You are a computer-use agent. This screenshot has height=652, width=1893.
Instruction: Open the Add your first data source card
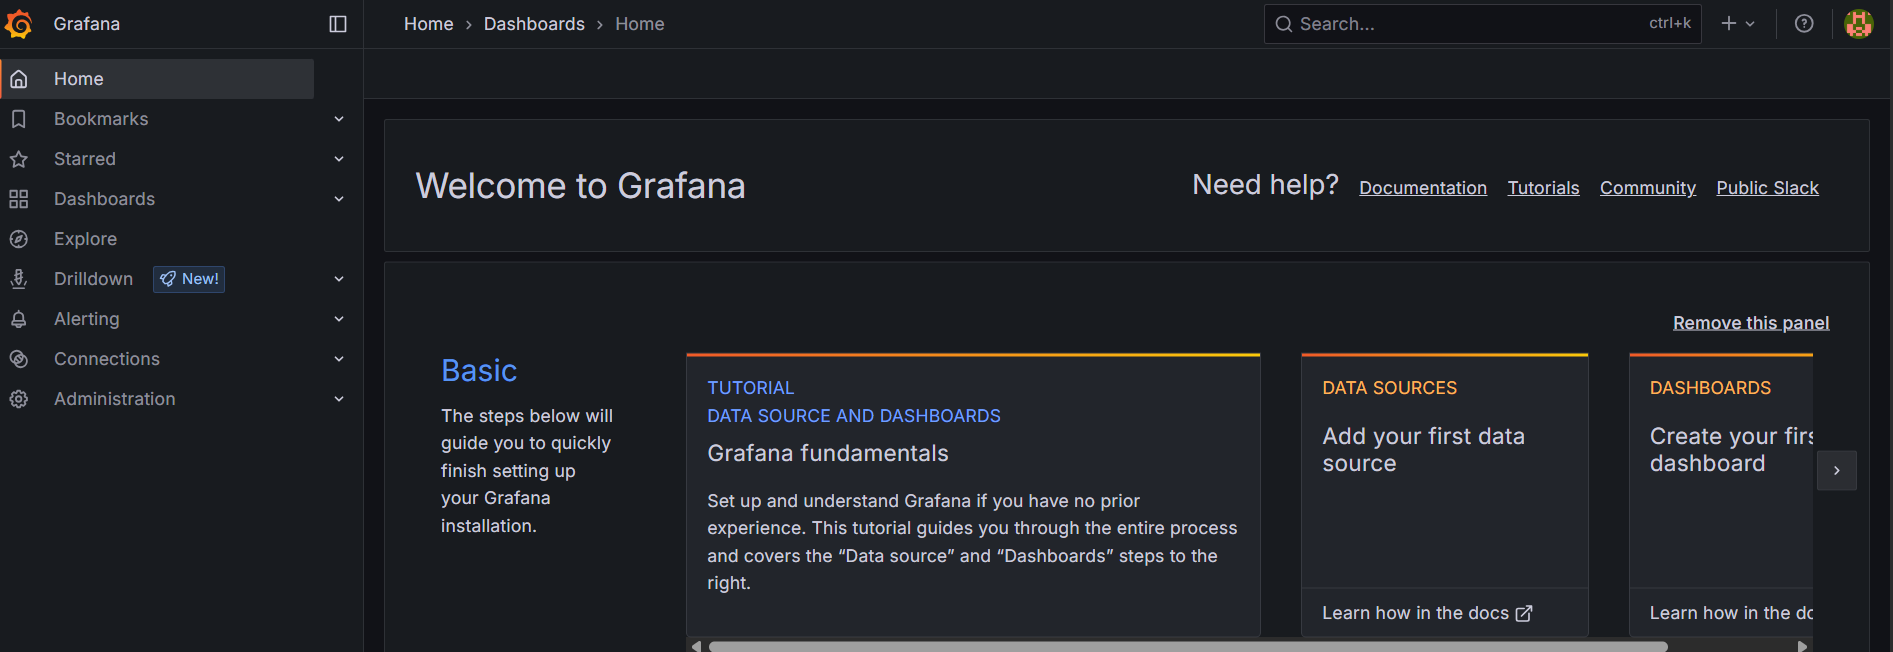pyautogui.click(x=1445, y=494)
